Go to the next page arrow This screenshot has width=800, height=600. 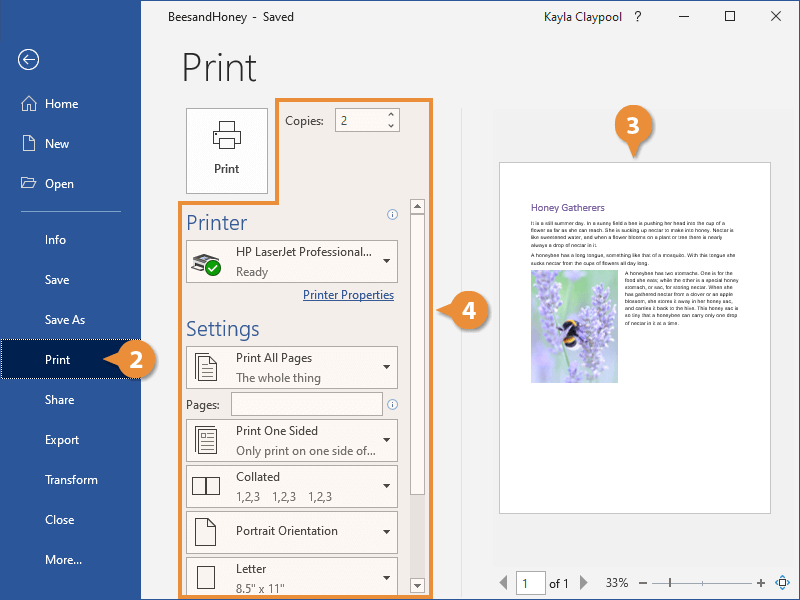585,583
